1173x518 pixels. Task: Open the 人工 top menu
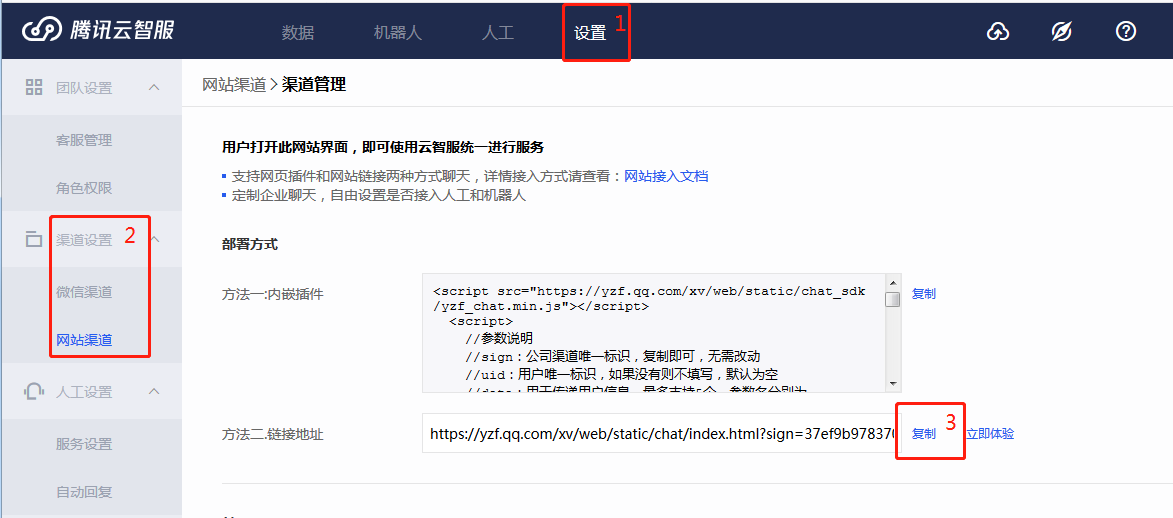click(497, 33)
